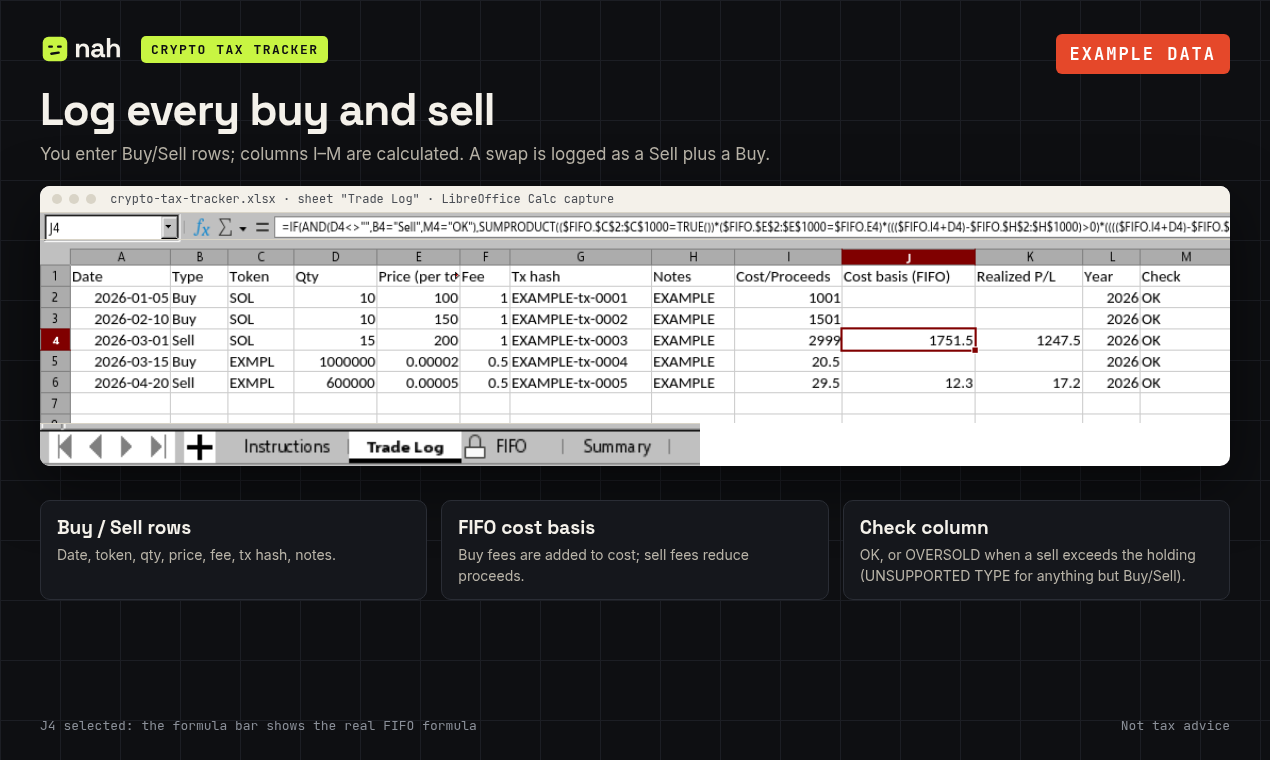Click the 'Cost basis (FIFO)' header cell

pos(908,276)
